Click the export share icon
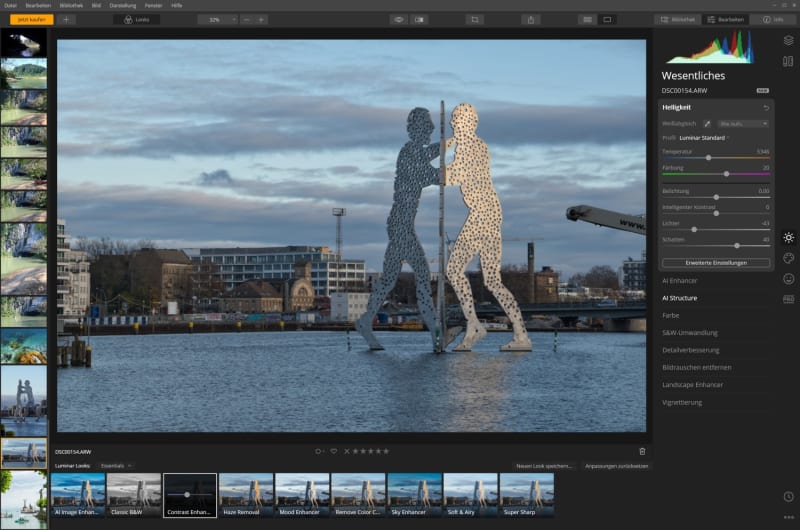The width and height of the screenshot is (800, 530). (531, 19)
